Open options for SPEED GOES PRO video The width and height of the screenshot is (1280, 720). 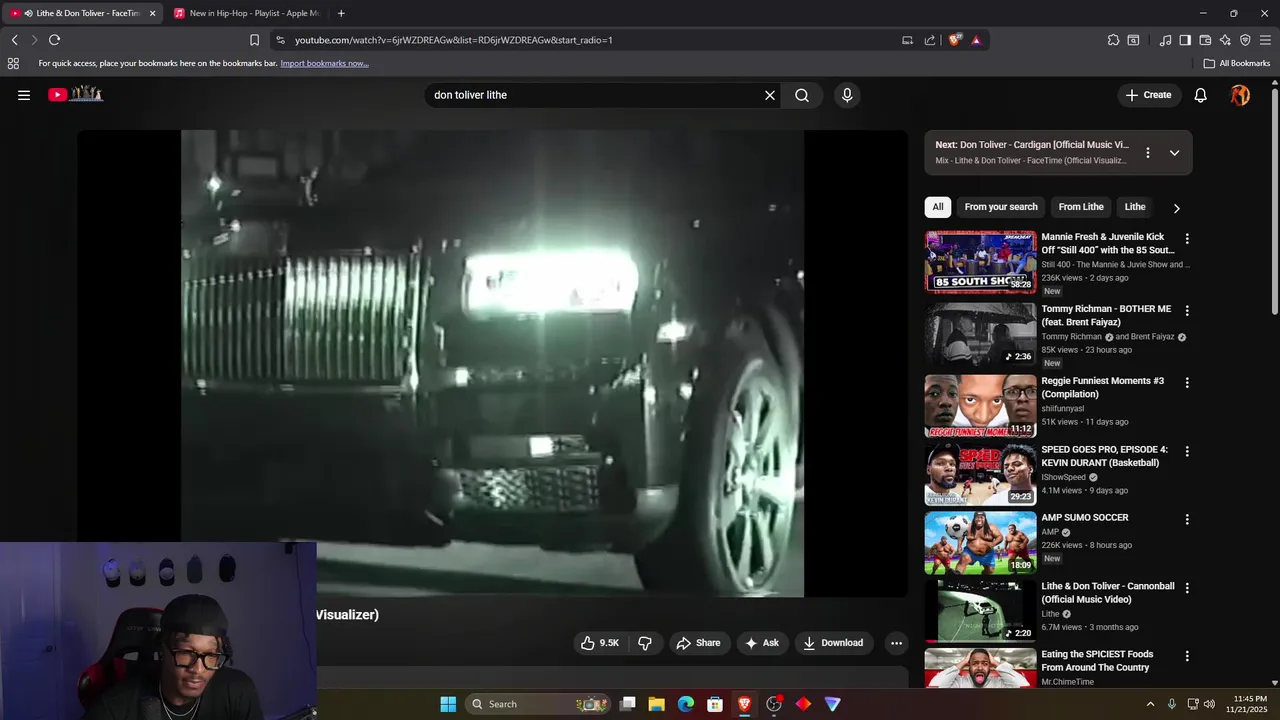[x=1187, y=452]
